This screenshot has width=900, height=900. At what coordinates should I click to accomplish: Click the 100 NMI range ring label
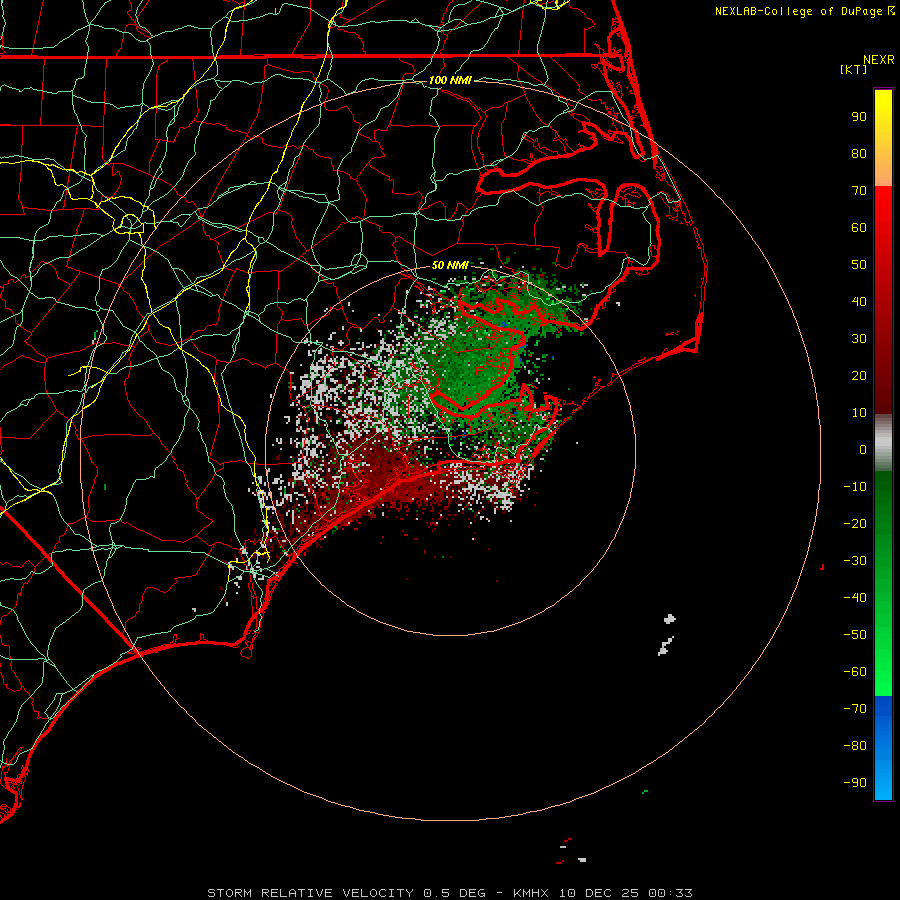click(450, 80)
